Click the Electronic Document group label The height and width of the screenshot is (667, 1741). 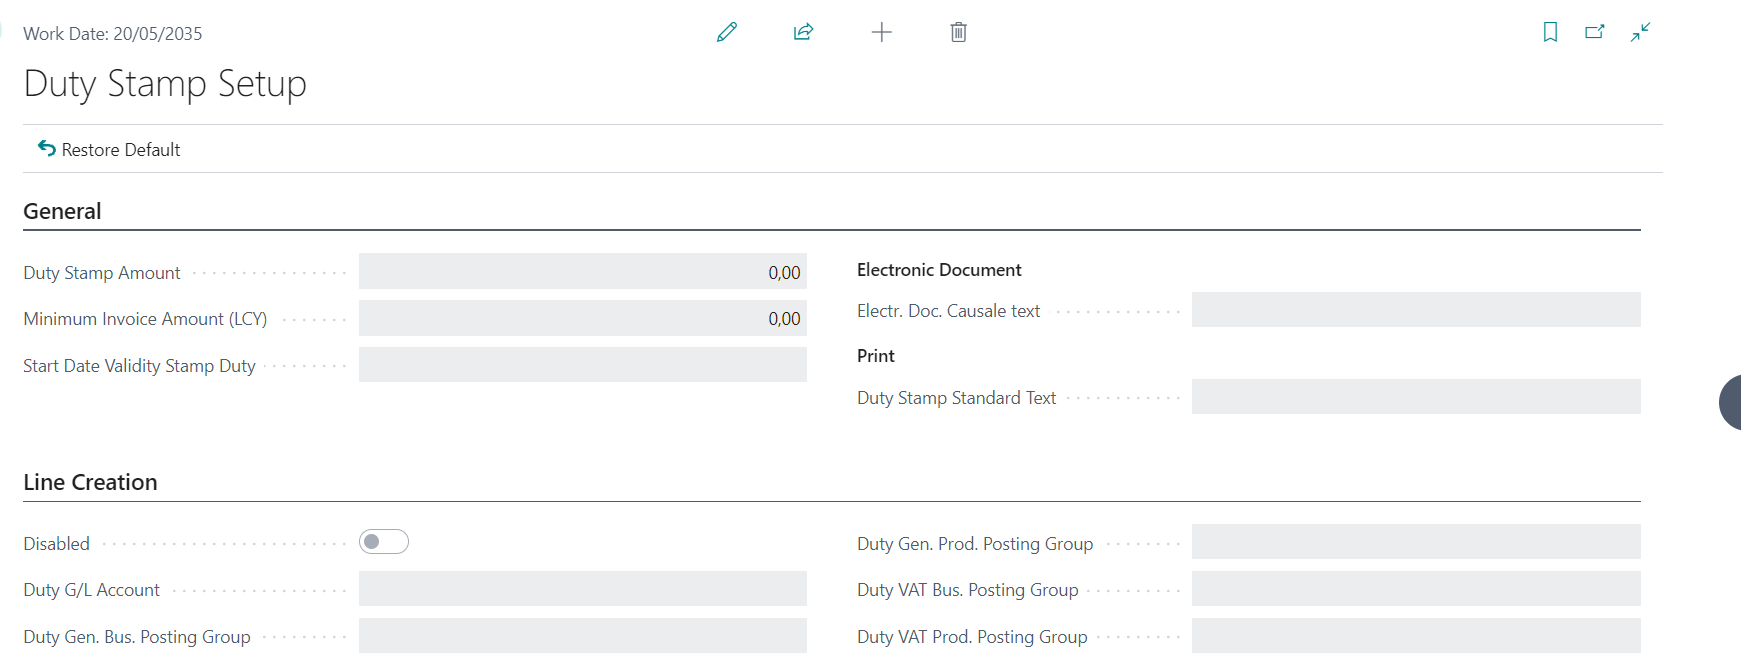[939, 270]
